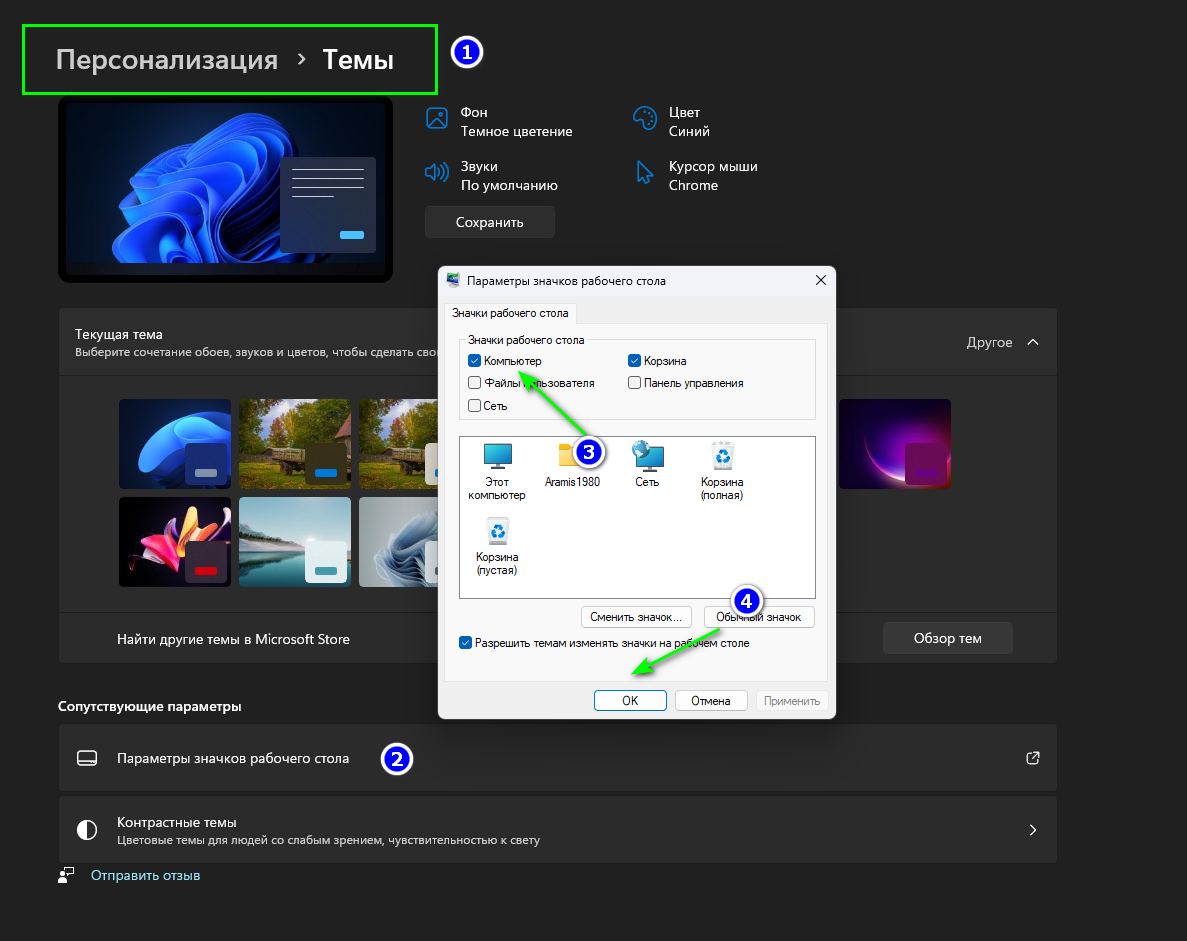Click the Другое current theme name

click(x=989, y=342)
